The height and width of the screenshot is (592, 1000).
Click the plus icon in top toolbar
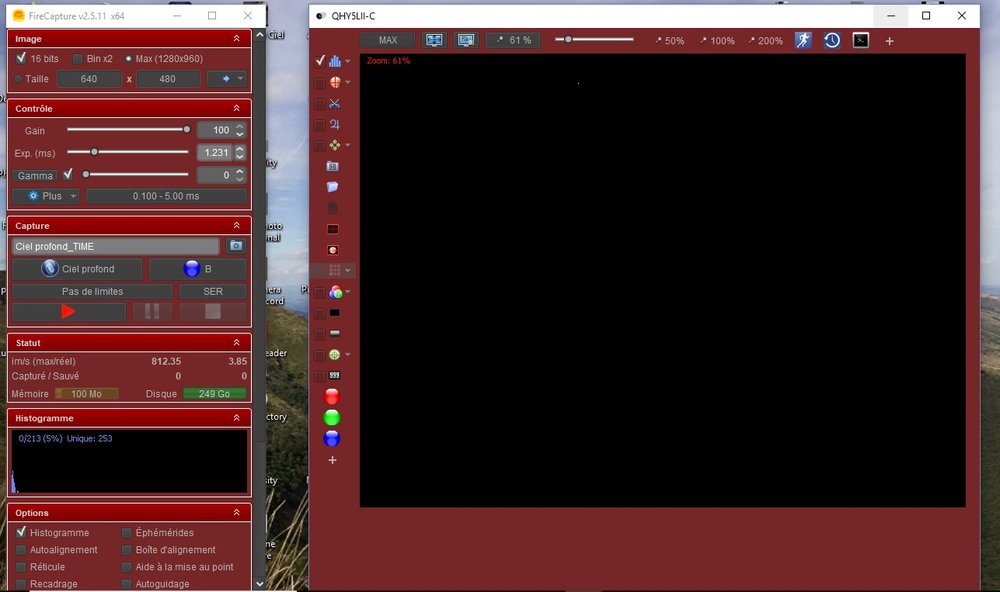(889, 41)
